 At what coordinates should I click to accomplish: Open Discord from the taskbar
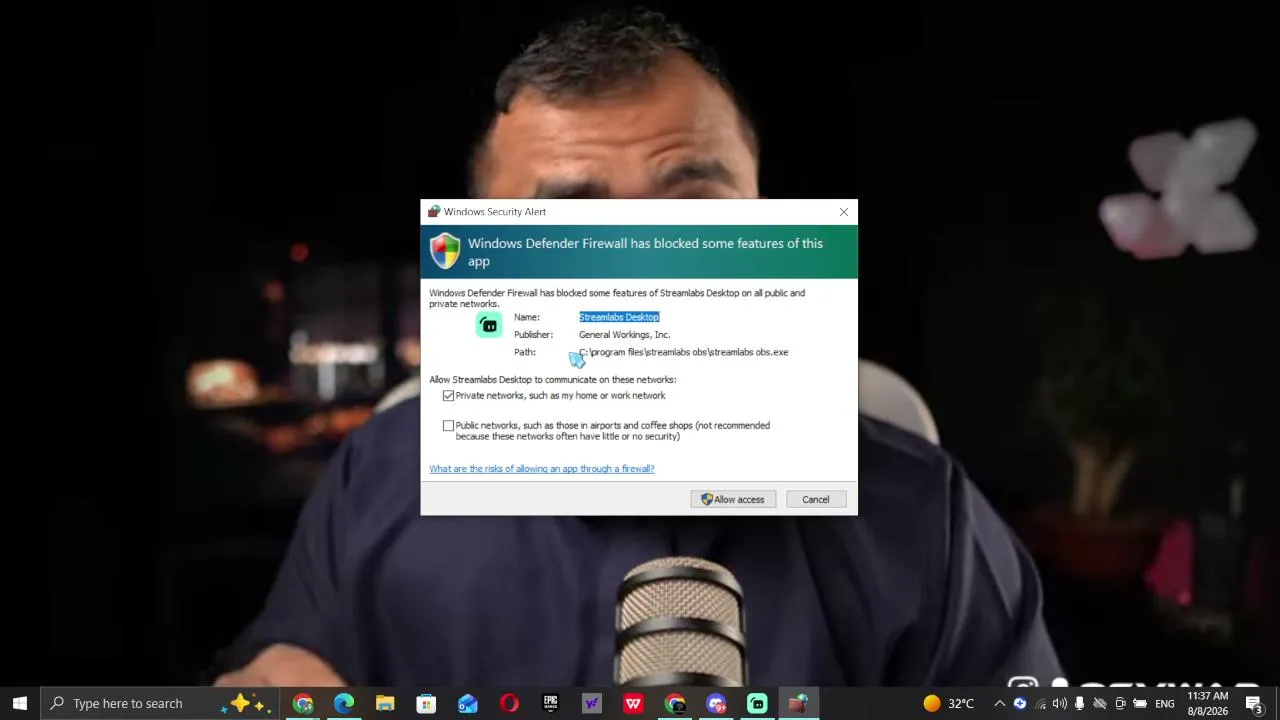pyautogui.click(x=716, y=703)
